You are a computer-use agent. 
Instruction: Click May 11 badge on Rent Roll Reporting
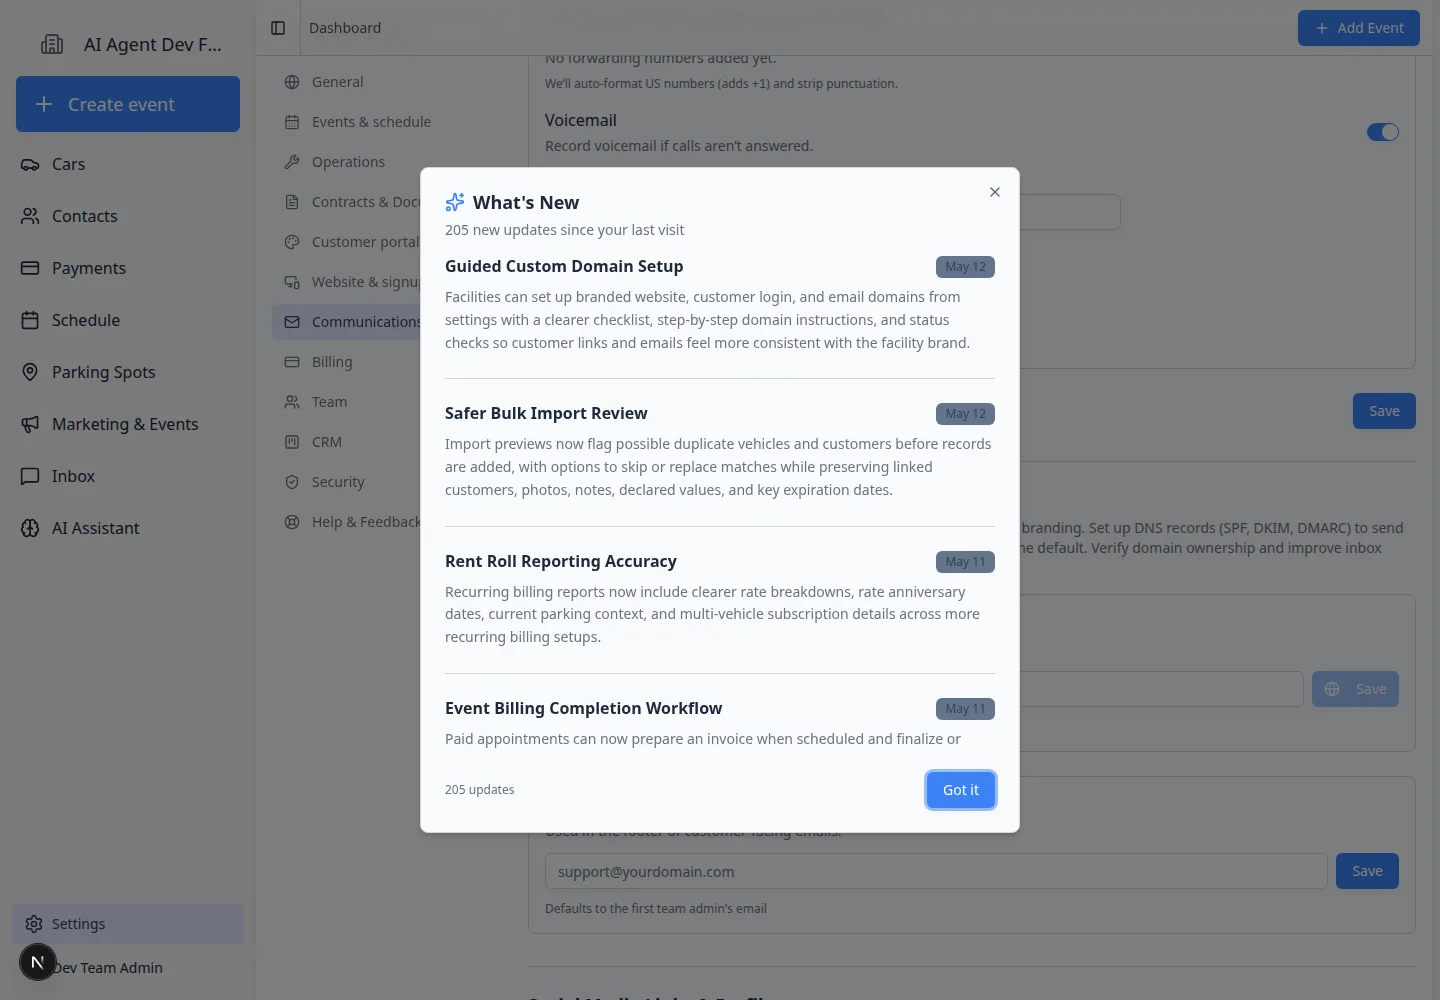(x=965, y=562)
